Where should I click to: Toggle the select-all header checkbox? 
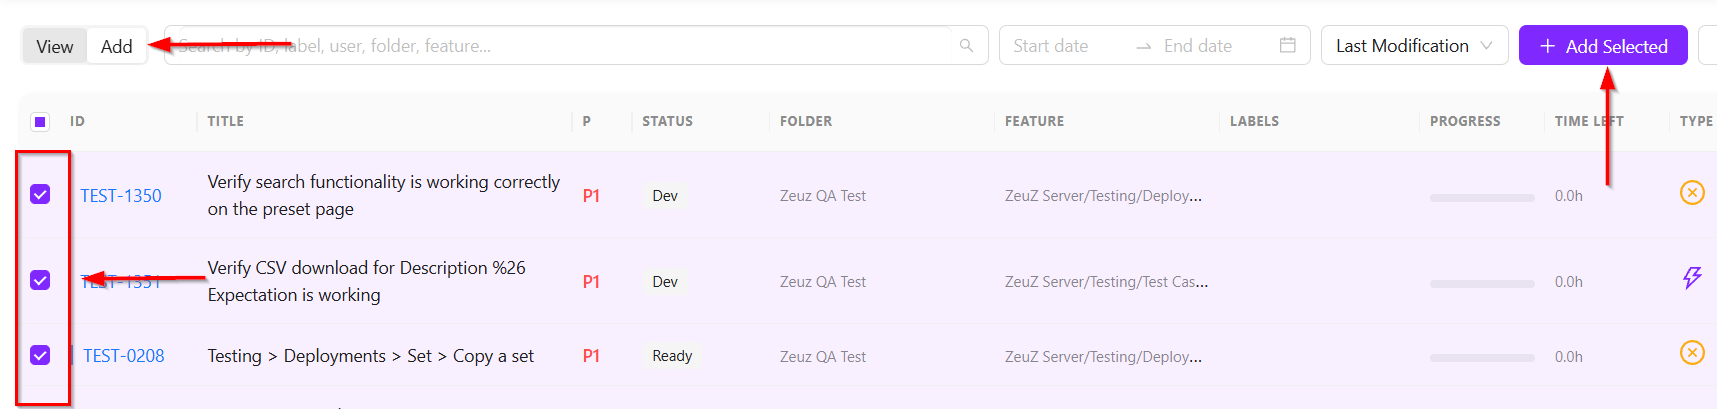40,122
